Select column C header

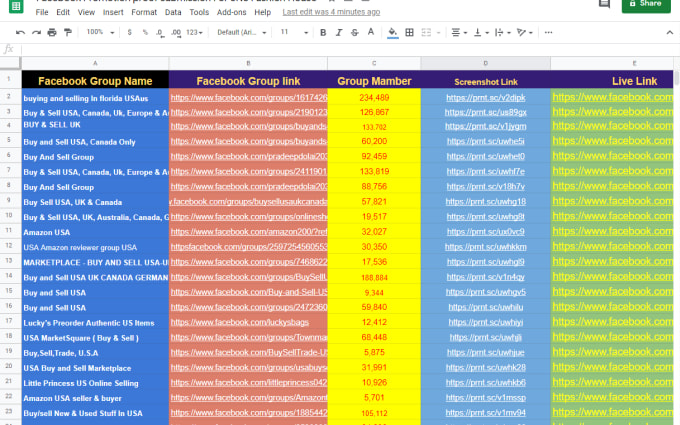click(x=374, y=63)
